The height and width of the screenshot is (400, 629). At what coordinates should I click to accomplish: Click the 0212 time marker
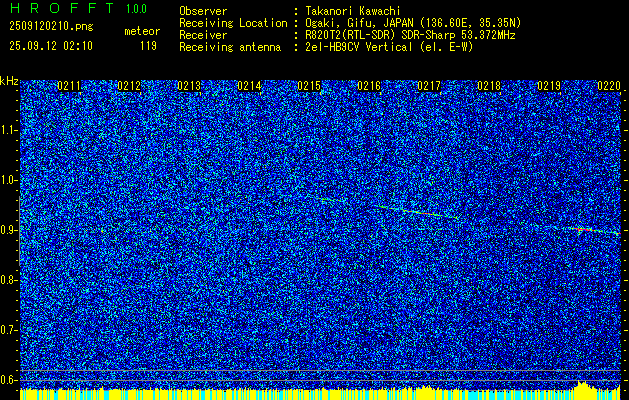click(x=129, y=86)
